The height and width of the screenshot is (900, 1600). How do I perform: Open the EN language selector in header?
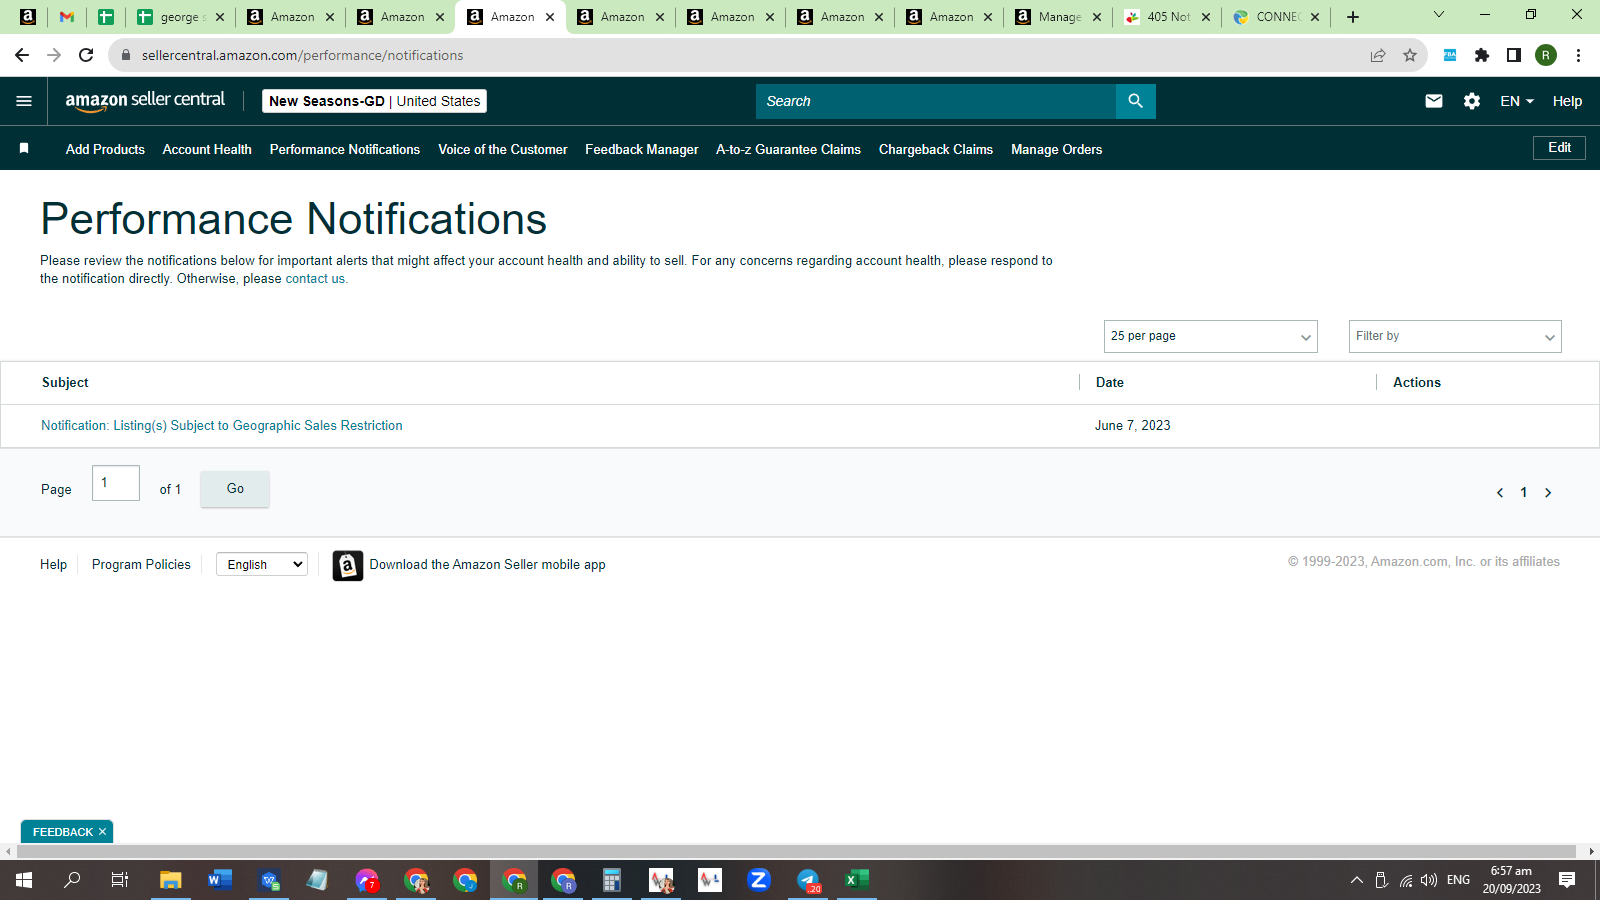click(1517, 101)
